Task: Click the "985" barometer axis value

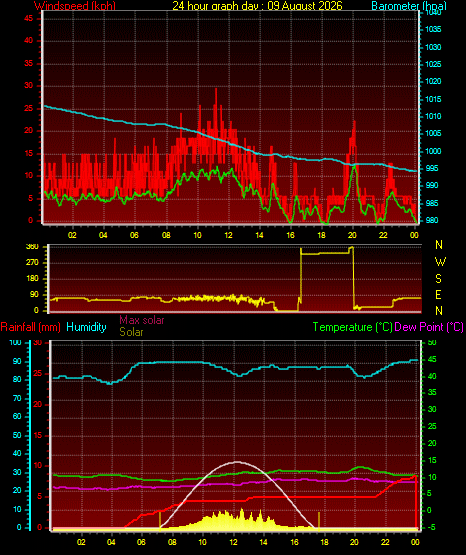Action: (431, 203)
